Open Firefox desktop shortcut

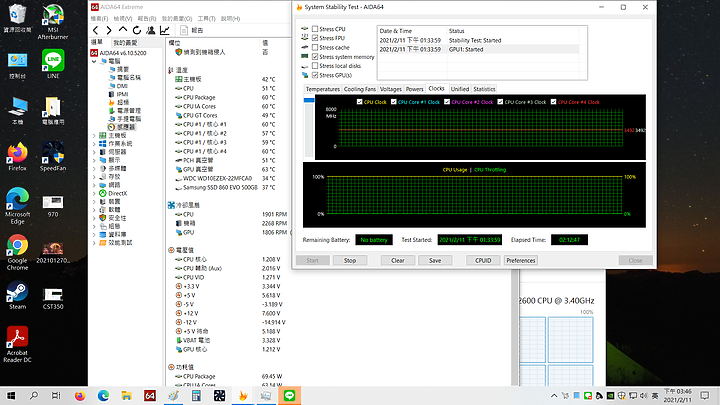pyautogui.click(x=17, y=157)
